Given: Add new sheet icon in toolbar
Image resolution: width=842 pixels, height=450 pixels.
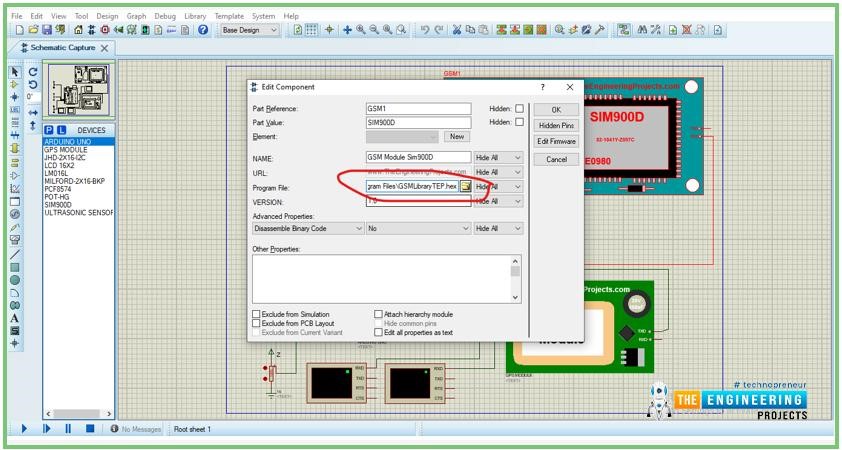Looking at the screenshot, I should (672, 30).
